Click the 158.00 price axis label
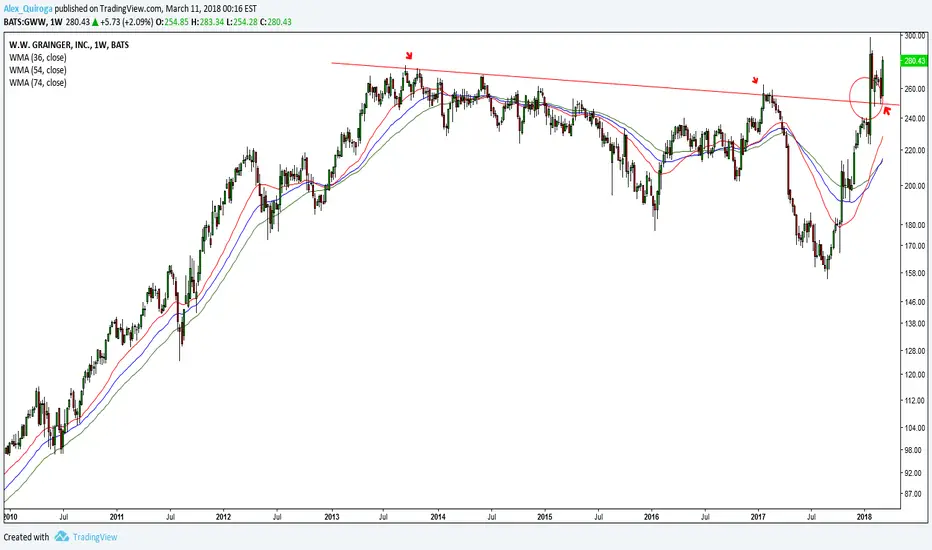This screenshot has height=550, width=932. tap(915, 274)
